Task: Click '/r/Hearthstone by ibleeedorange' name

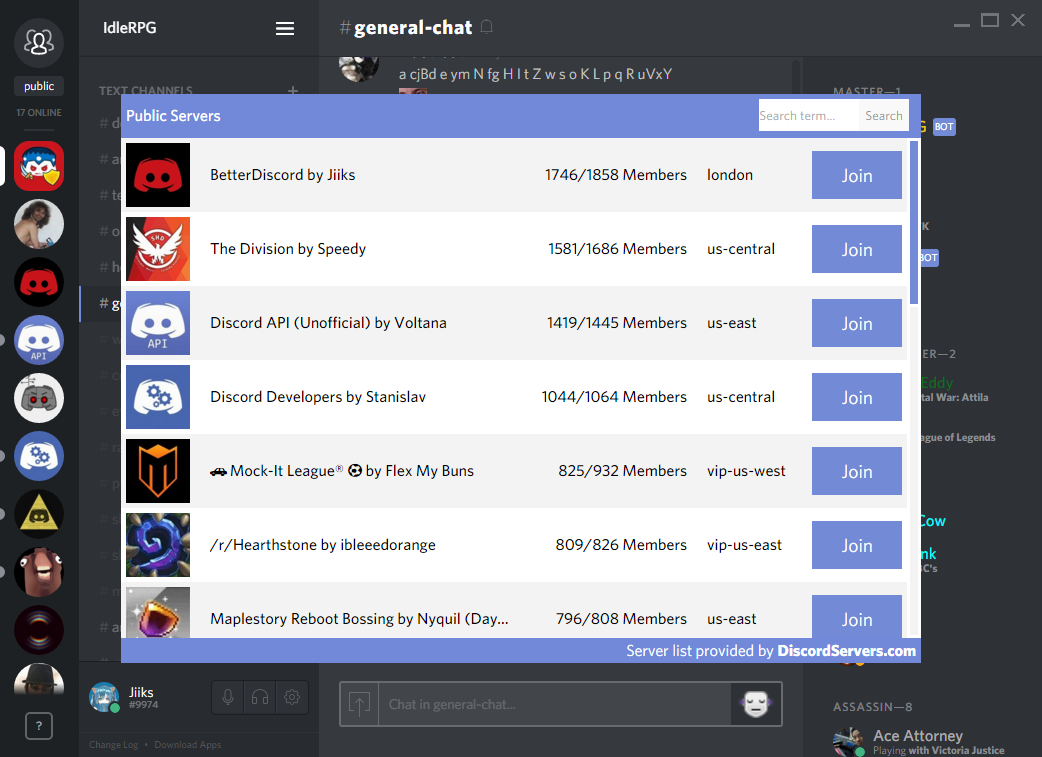Action: click(x=323, y=545)
